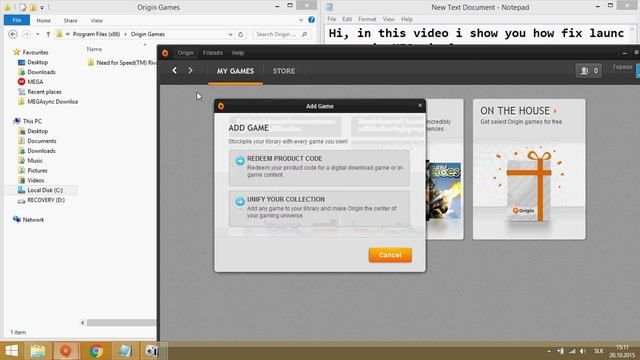
Task: Open Google Chrome from the taskbar
Action: 96,351
